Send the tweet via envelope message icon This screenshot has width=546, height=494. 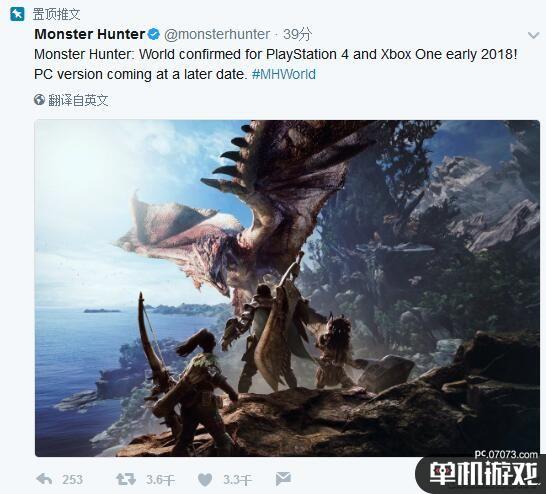tap(283, 479)
